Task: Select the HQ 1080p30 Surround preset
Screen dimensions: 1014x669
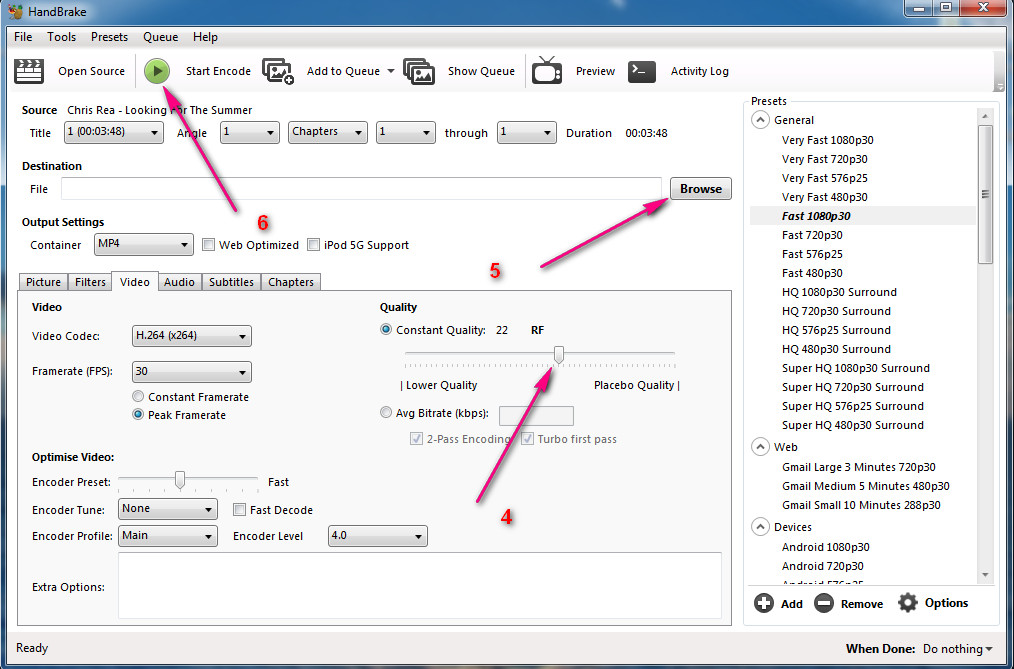Action: click(x=839, y=292)
